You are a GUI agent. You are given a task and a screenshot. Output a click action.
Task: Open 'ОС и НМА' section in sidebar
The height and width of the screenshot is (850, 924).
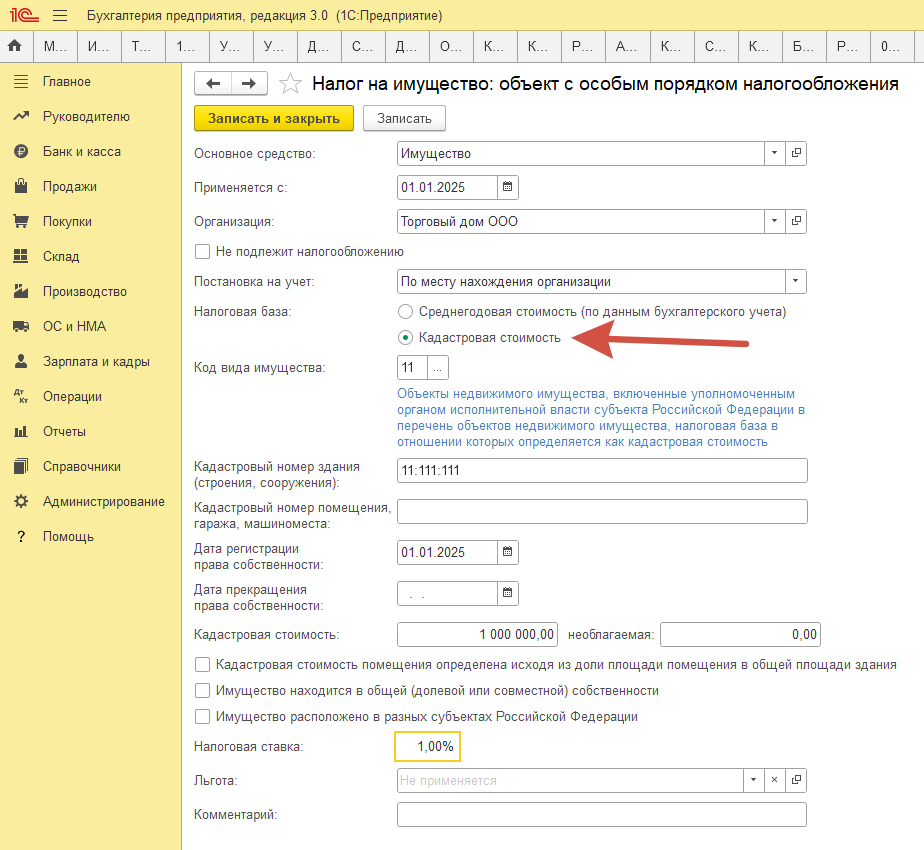click(x=74, y=327)
